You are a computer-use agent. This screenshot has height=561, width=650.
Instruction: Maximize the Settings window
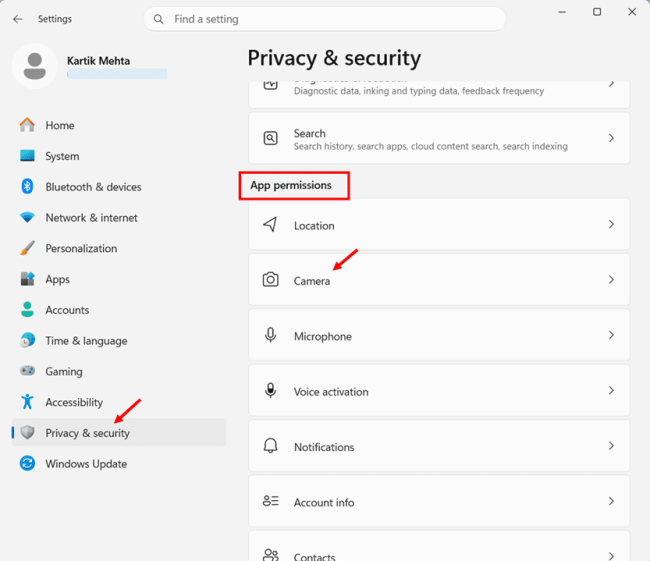click(x=597, y=12)
